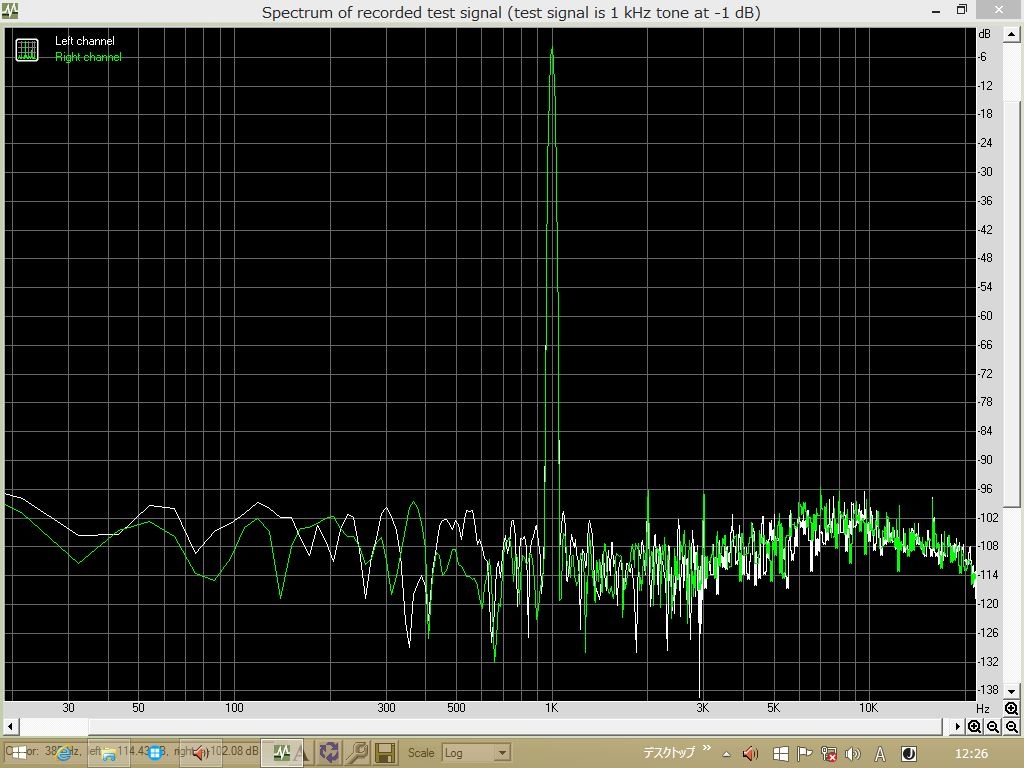The height and width of the screenshot is (768, 1024).
Task: Click the vertical scrollbar up arrow
Action: coord(1011,34)
